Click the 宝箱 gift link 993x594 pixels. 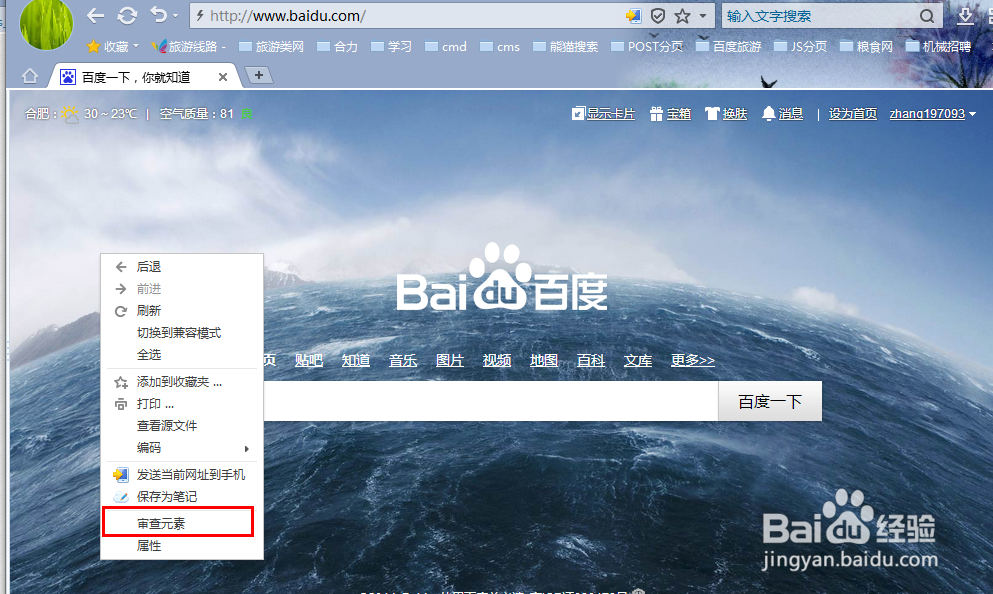[x=671, y=114]
